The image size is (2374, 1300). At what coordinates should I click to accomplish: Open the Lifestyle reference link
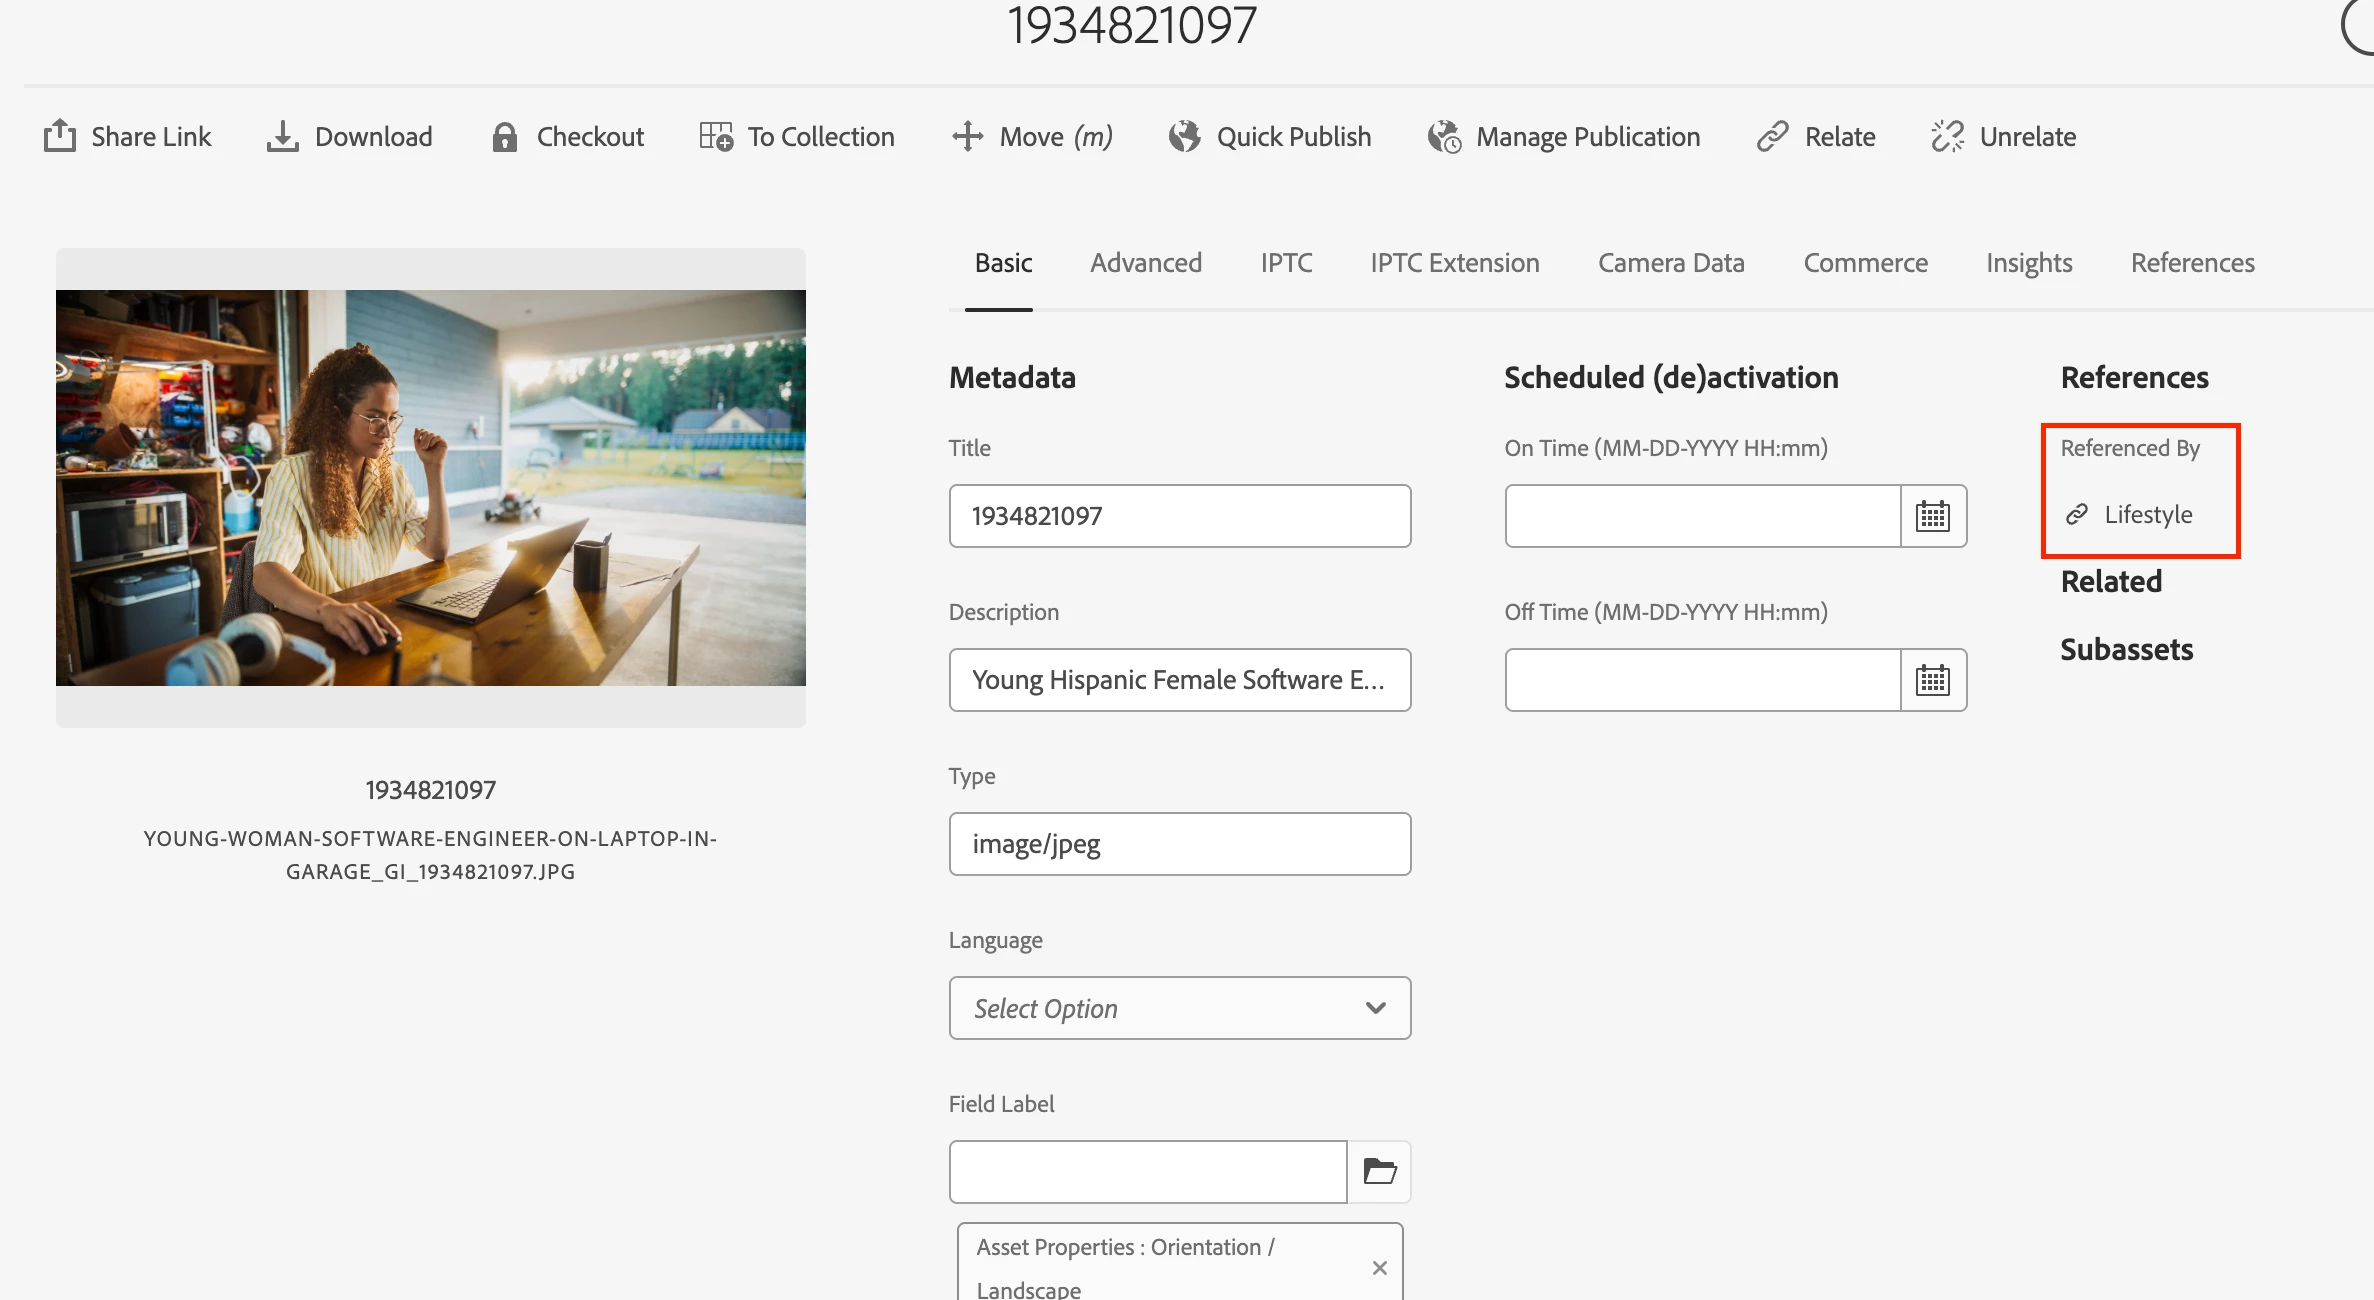click(x=2147, y=515)
